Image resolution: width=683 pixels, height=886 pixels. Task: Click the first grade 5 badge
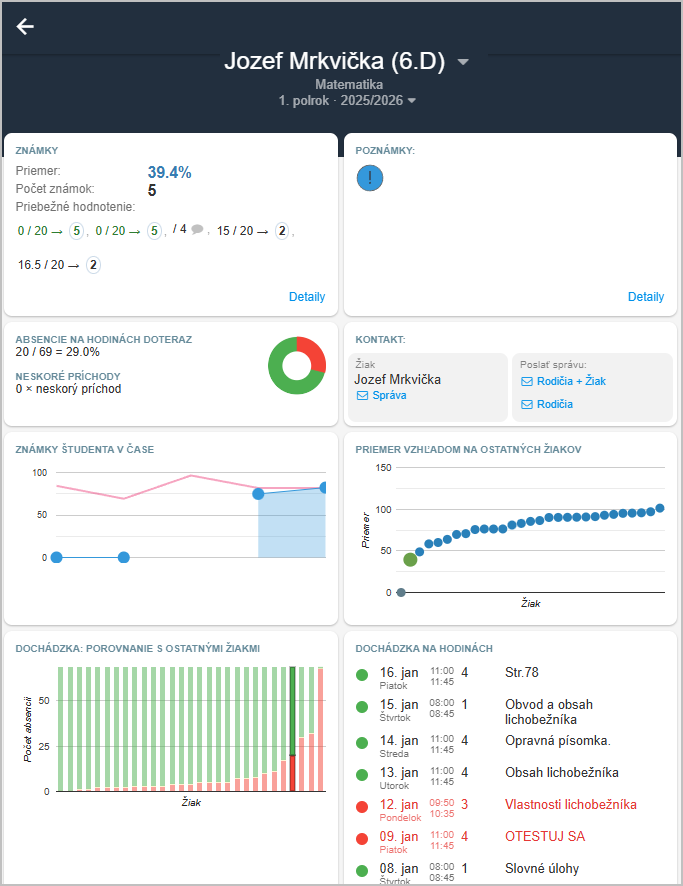point(77,231)
